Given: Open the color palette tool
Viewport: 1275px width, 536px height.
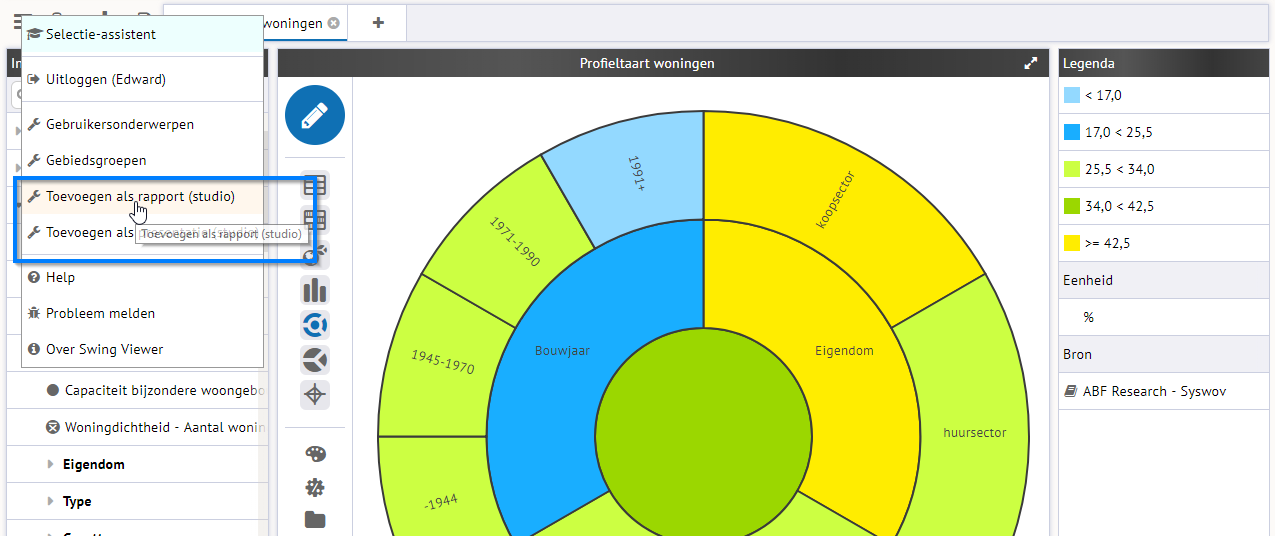Looking at the screenshot, I should click(x=315, y=454).
